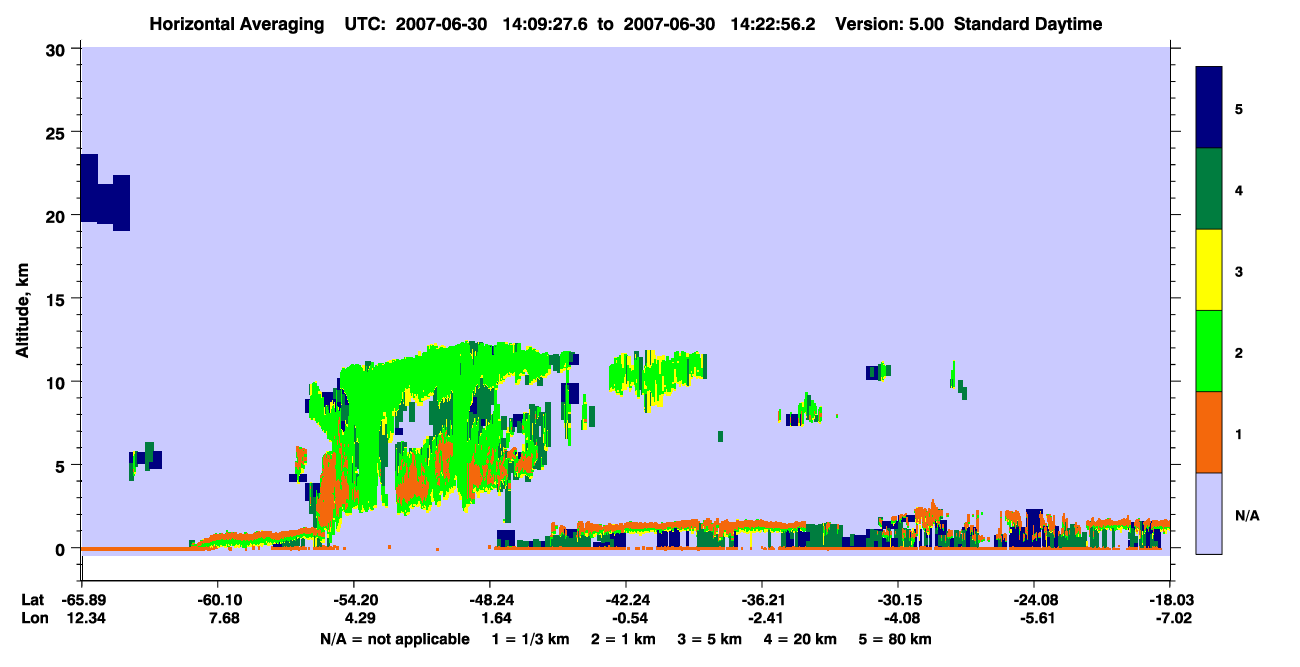The height and width of the screenshot is (667, 1300).
Task: Click latitude value -42.24
Action: [626, 600]
